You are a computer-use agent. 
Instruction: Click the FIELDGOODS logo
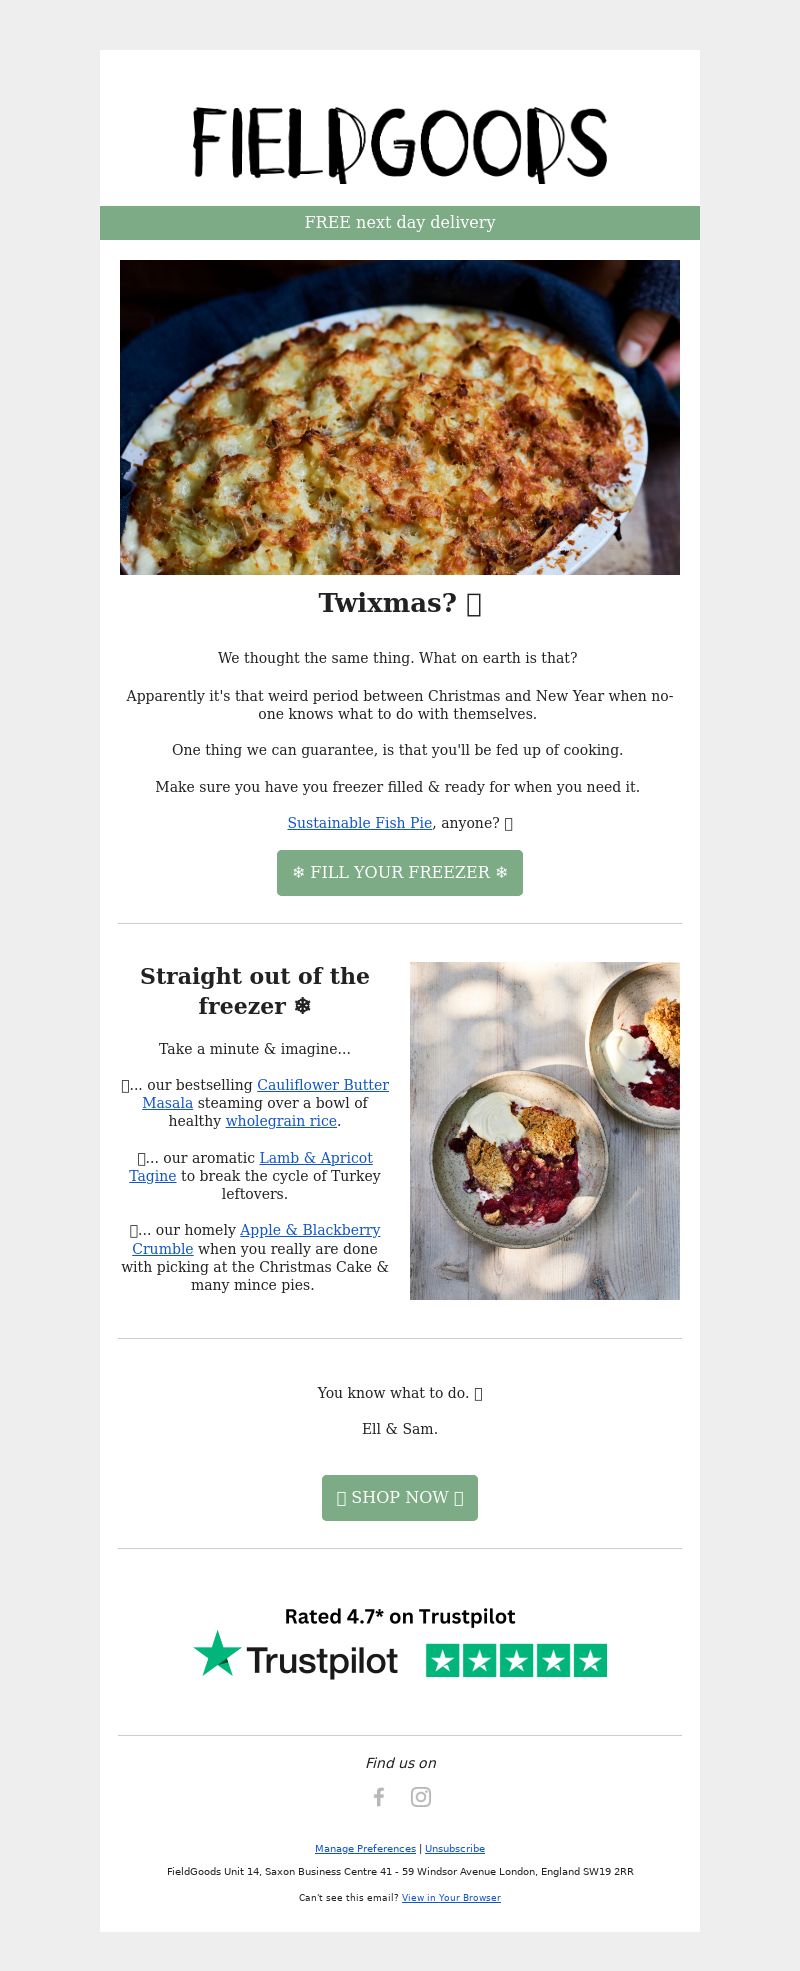[x=400, y=144]
